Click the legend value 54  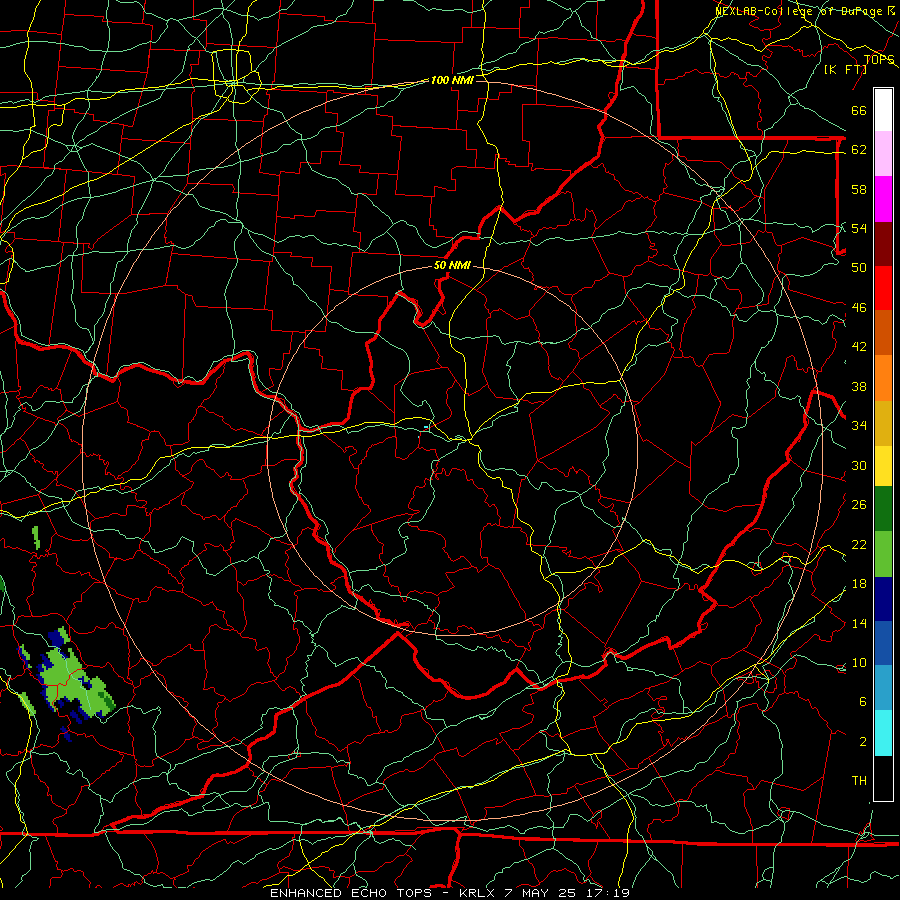pyautogui.click(x=859, y=228)
